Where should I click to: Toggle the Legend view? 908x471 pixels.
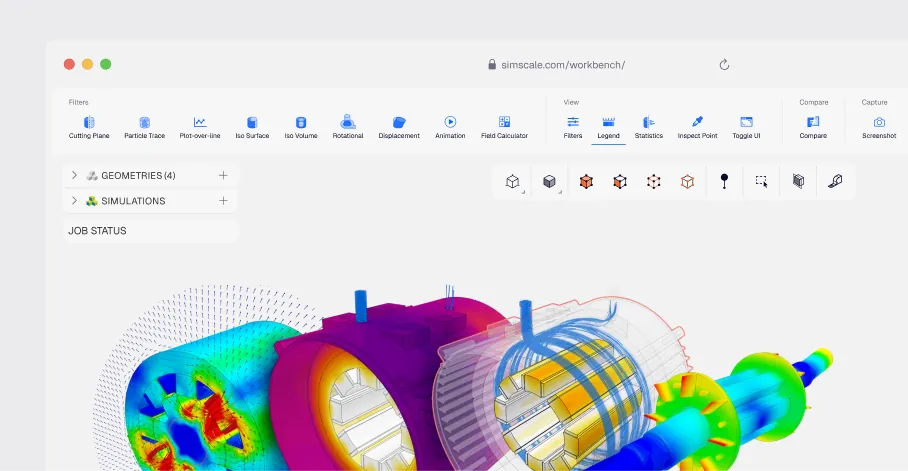pos(608,127)
